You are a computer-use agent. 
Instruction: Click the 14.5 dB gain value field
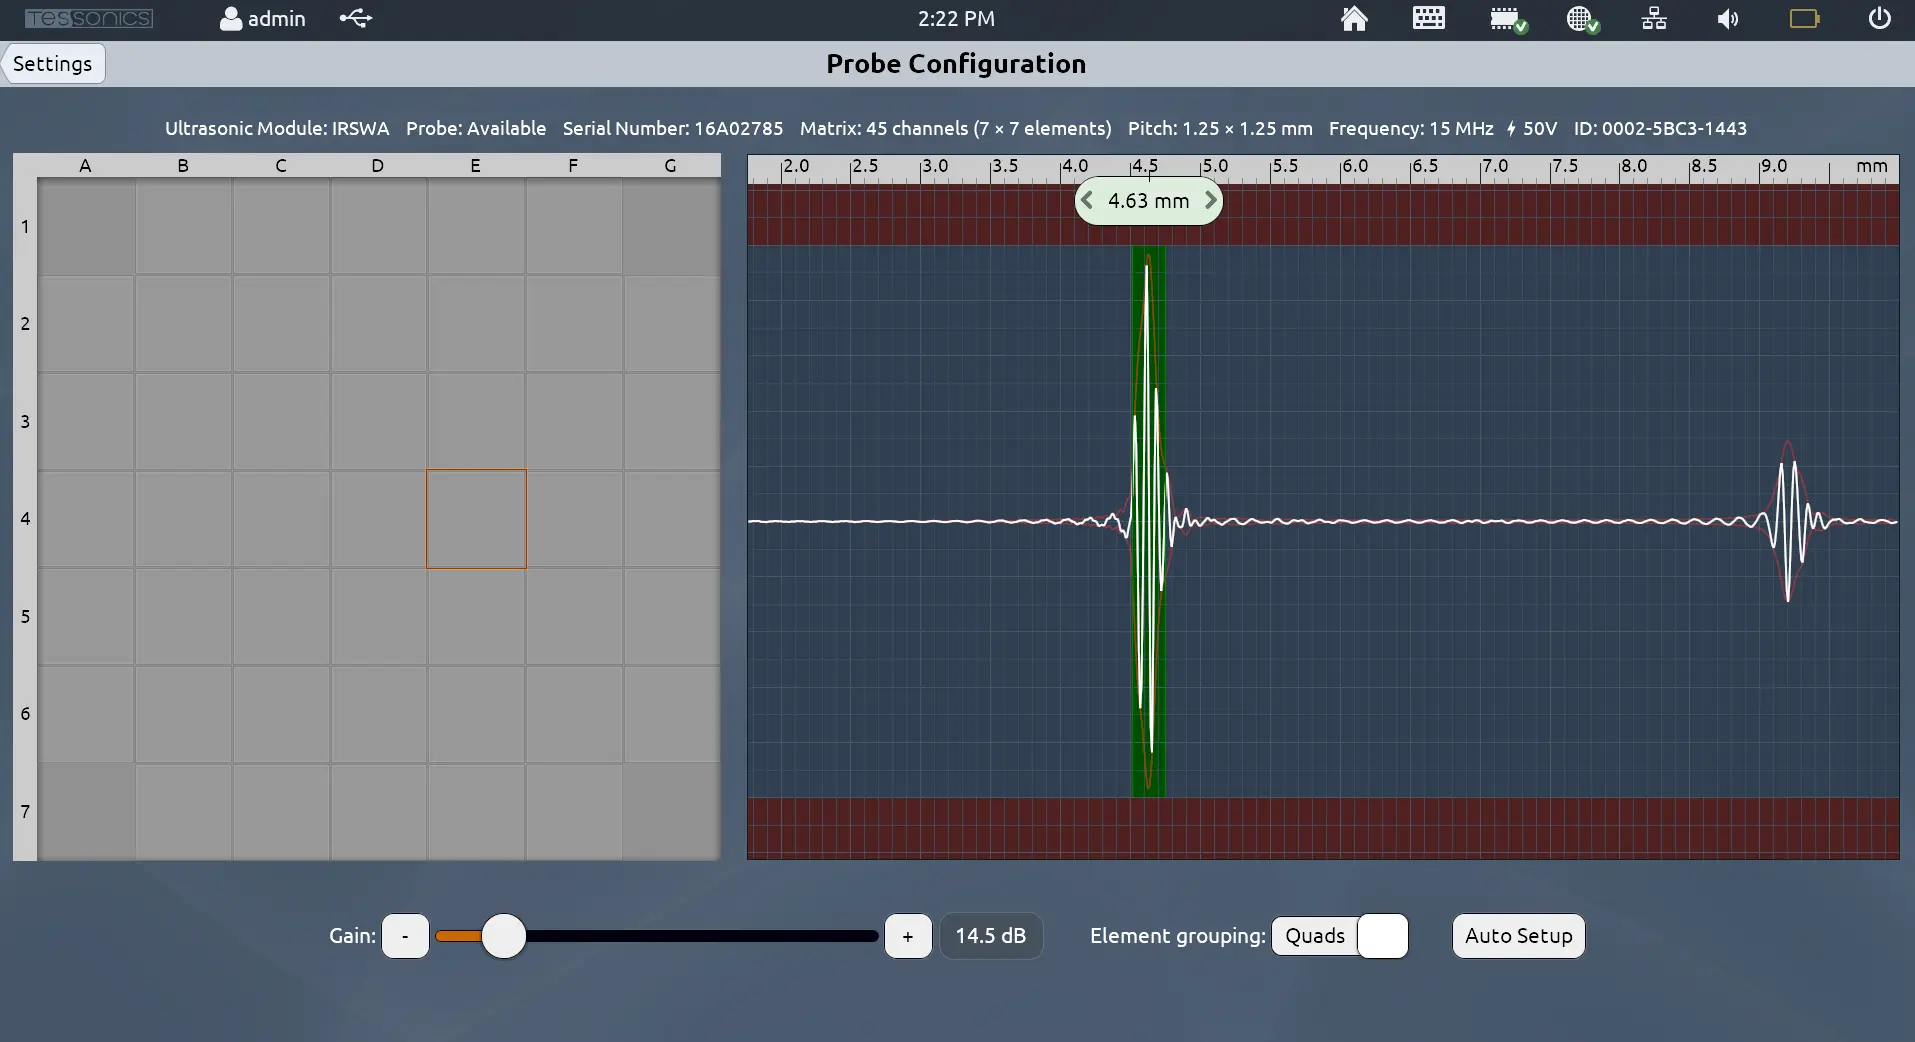click(991, 936)
